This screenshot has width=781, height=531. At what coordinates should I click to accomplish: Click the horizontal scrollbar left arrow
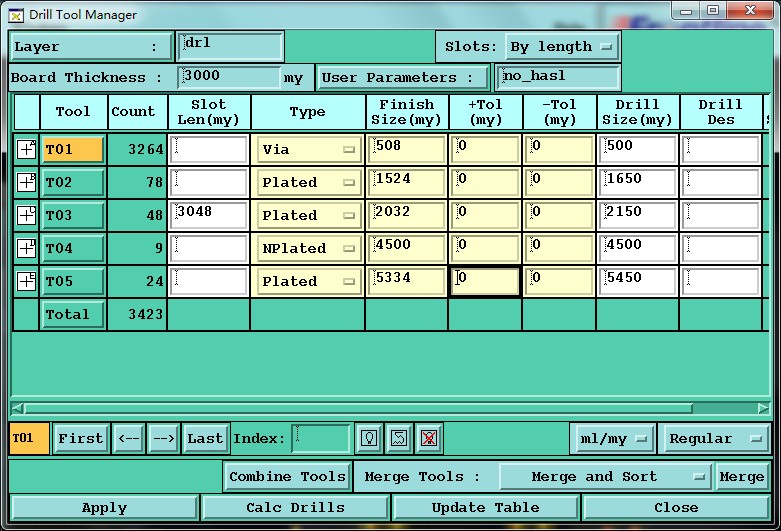17,408
